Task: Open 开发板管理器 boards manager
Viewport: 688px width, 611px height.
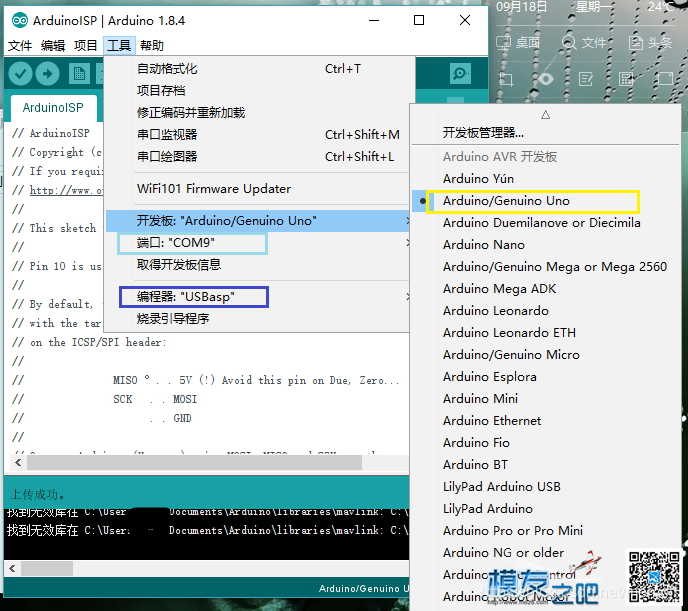Action: pos(545,132)
